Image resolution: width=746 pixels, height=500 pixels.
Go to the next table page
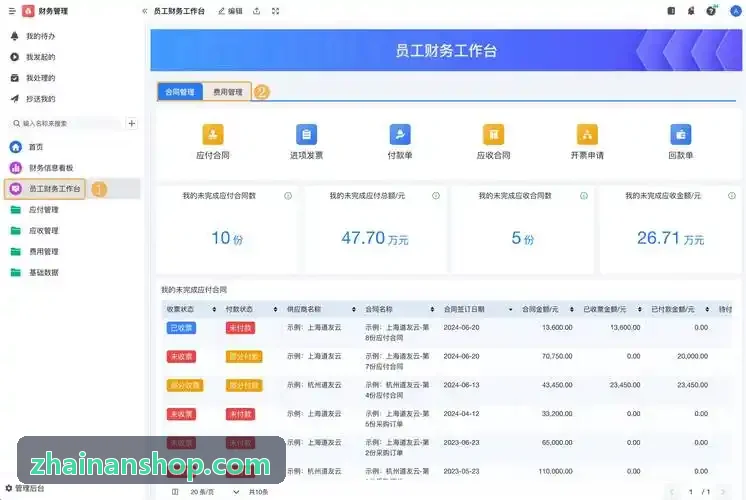[x=723, y=491]
